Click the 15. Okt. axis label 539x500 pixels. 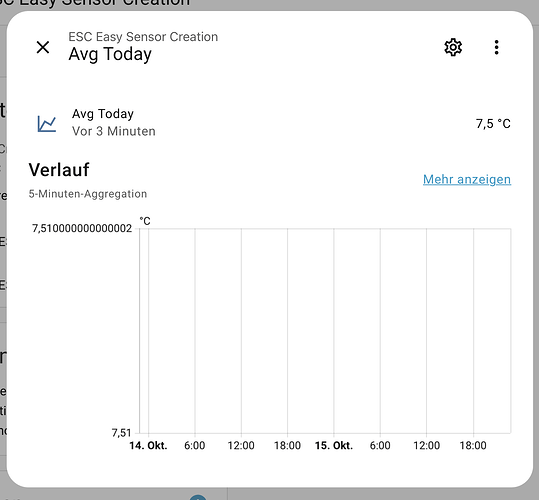click(334, 445)
